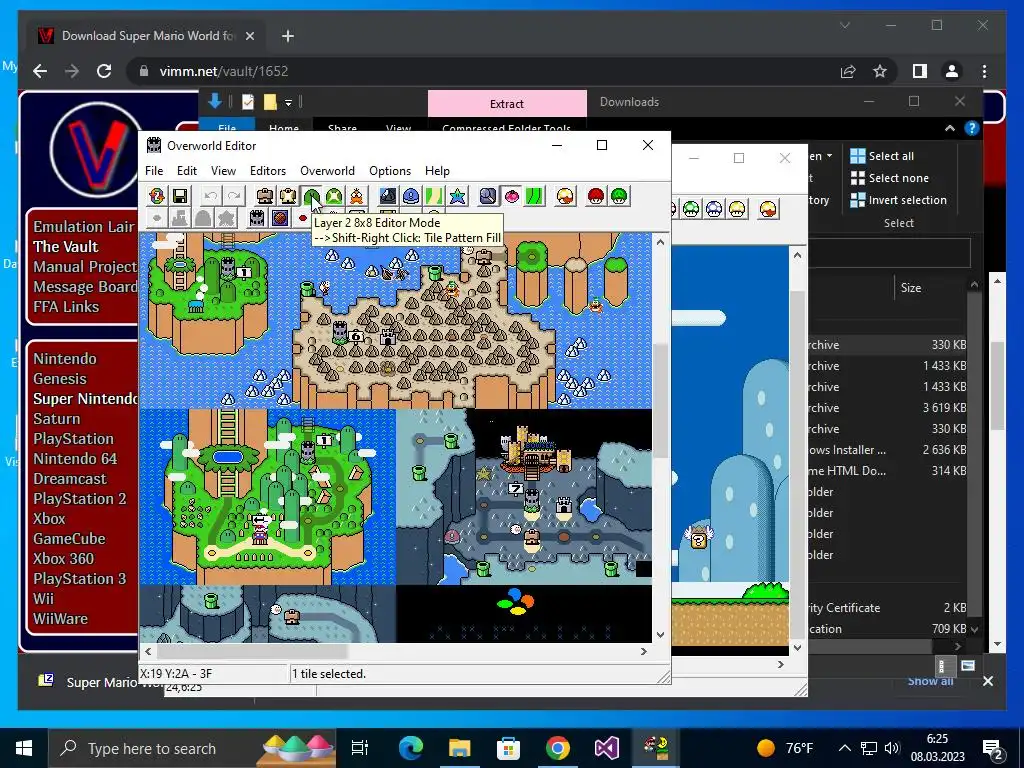Click properties checkmark icon in Explorer quick access
The width and height of the screenshot is (1024, 768).
click(x=248, y=102)
